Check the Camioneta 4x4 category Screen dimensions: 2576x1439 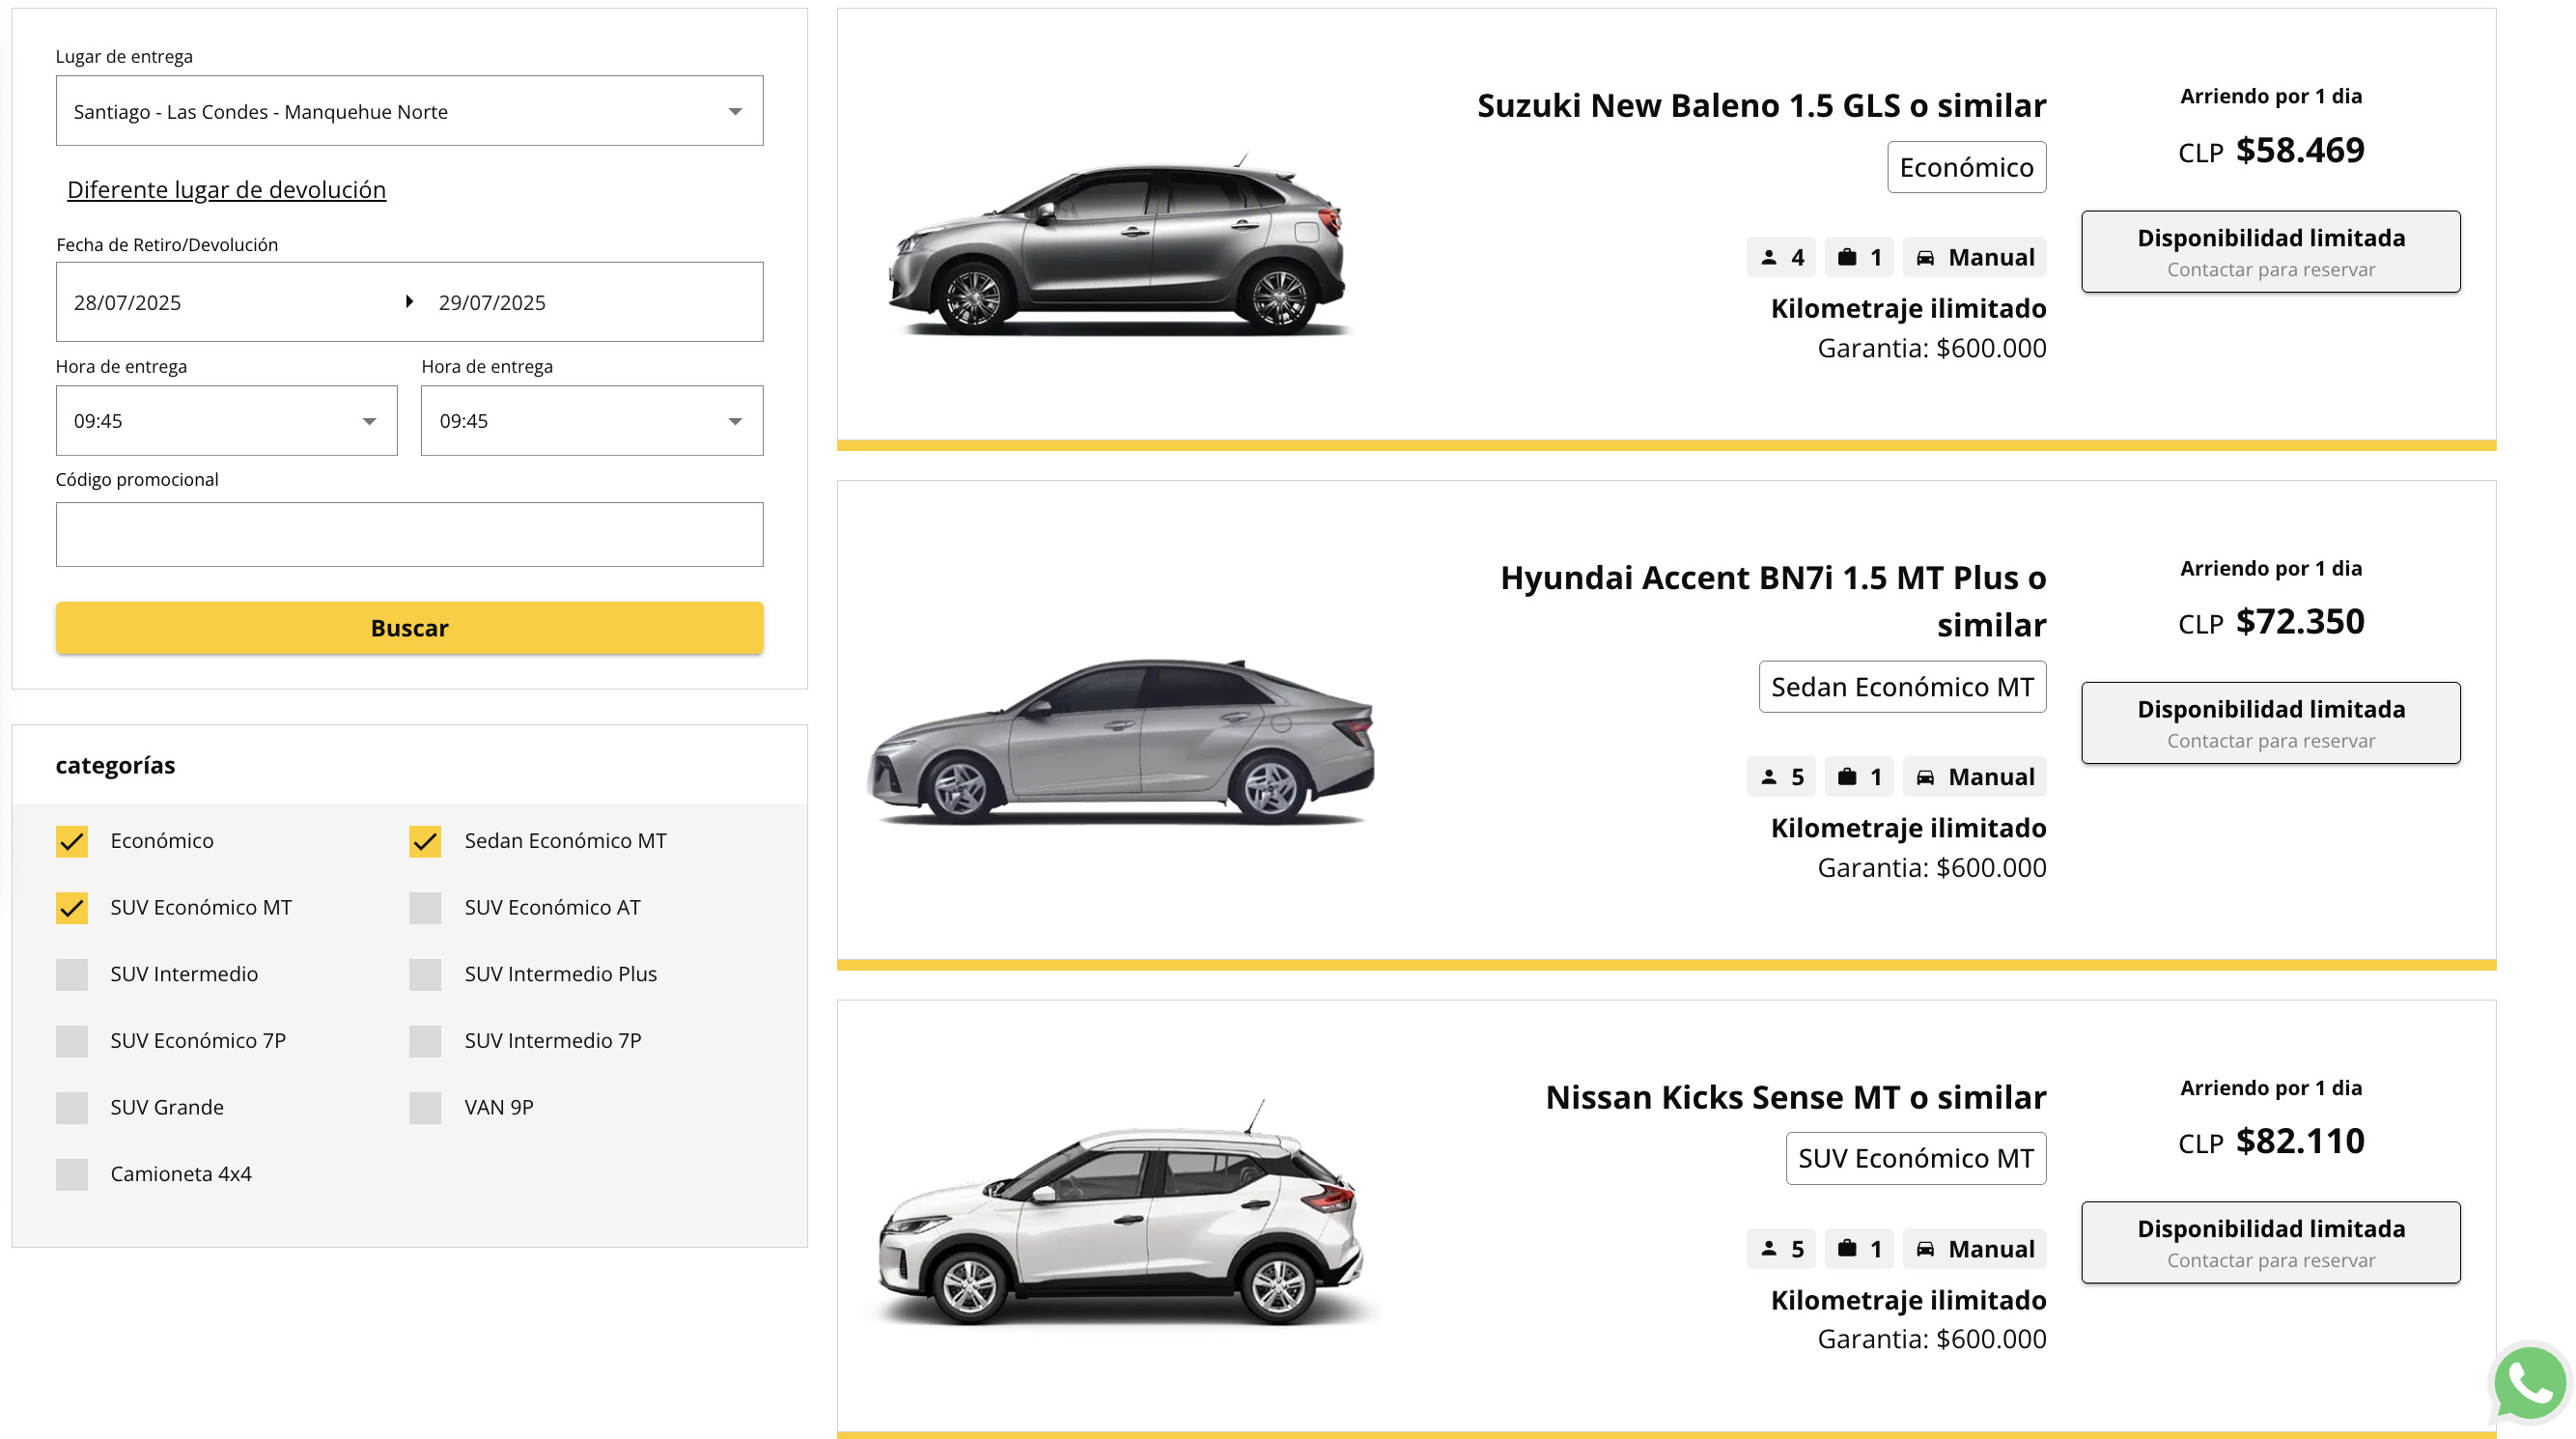coord(71,1174)
